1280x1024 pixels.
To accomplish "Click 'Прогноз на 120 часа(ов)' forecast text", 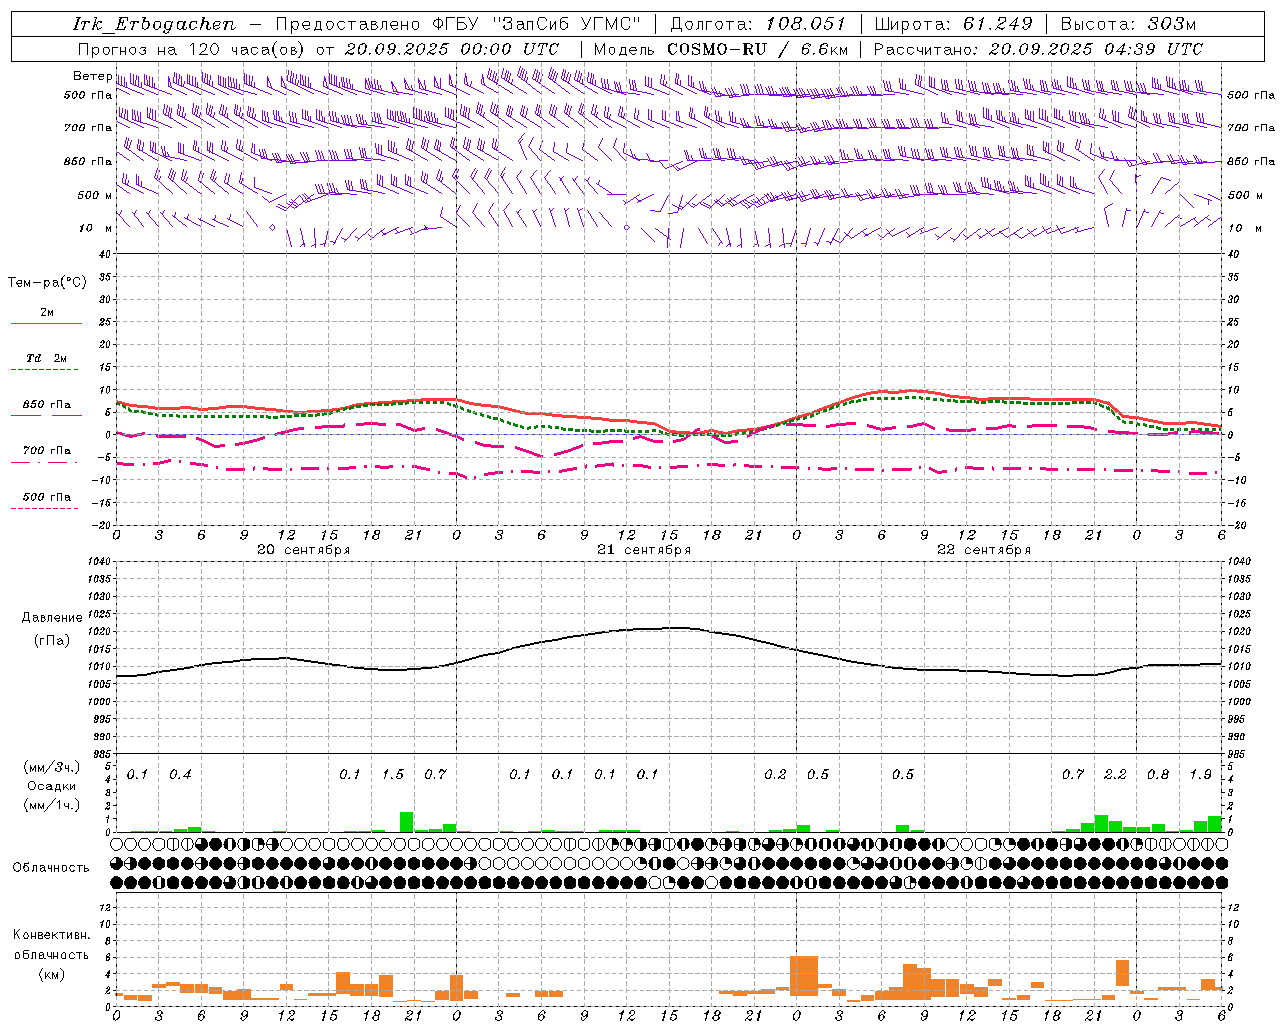I will (x=191, y=49).
